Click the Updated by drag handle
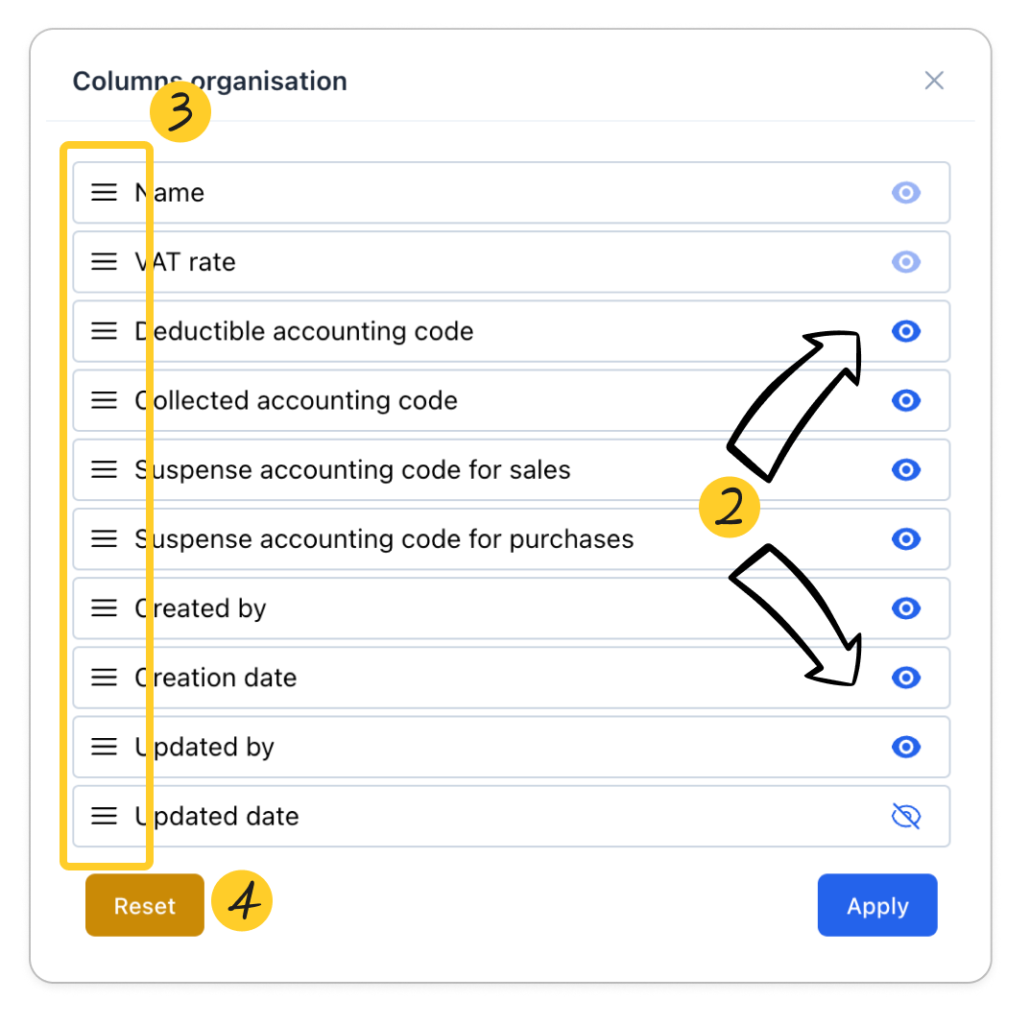 coord(104,747)
